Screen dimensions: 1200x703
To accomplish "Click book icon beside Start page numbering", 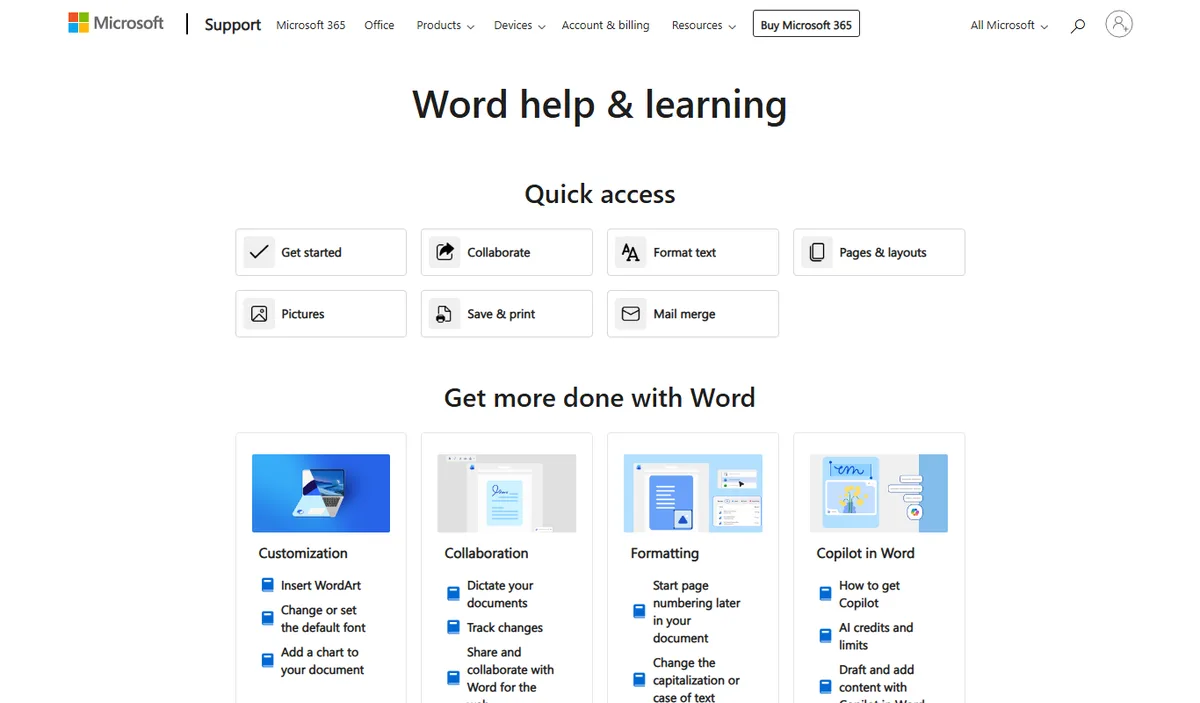I will (x=639, y=611).
